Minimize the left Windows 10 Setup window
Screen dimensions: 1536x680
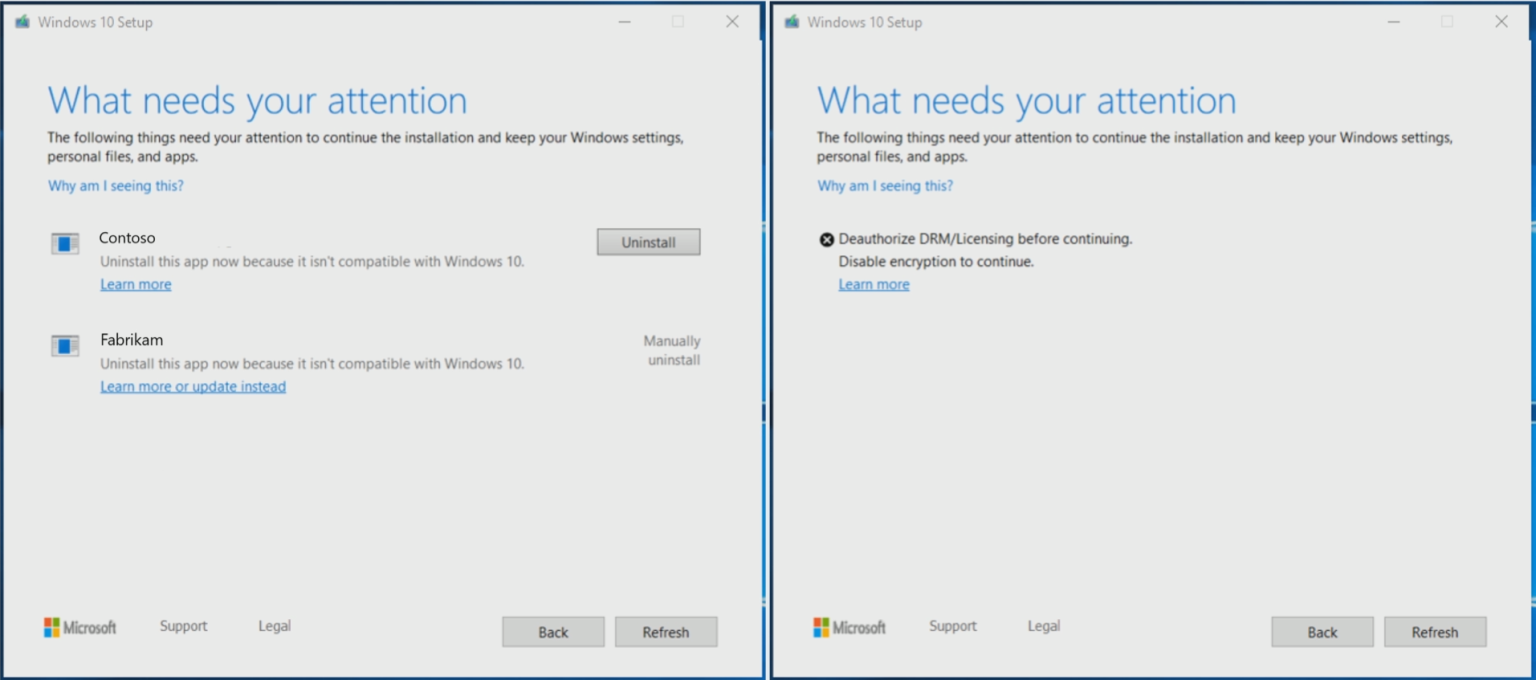625,20
